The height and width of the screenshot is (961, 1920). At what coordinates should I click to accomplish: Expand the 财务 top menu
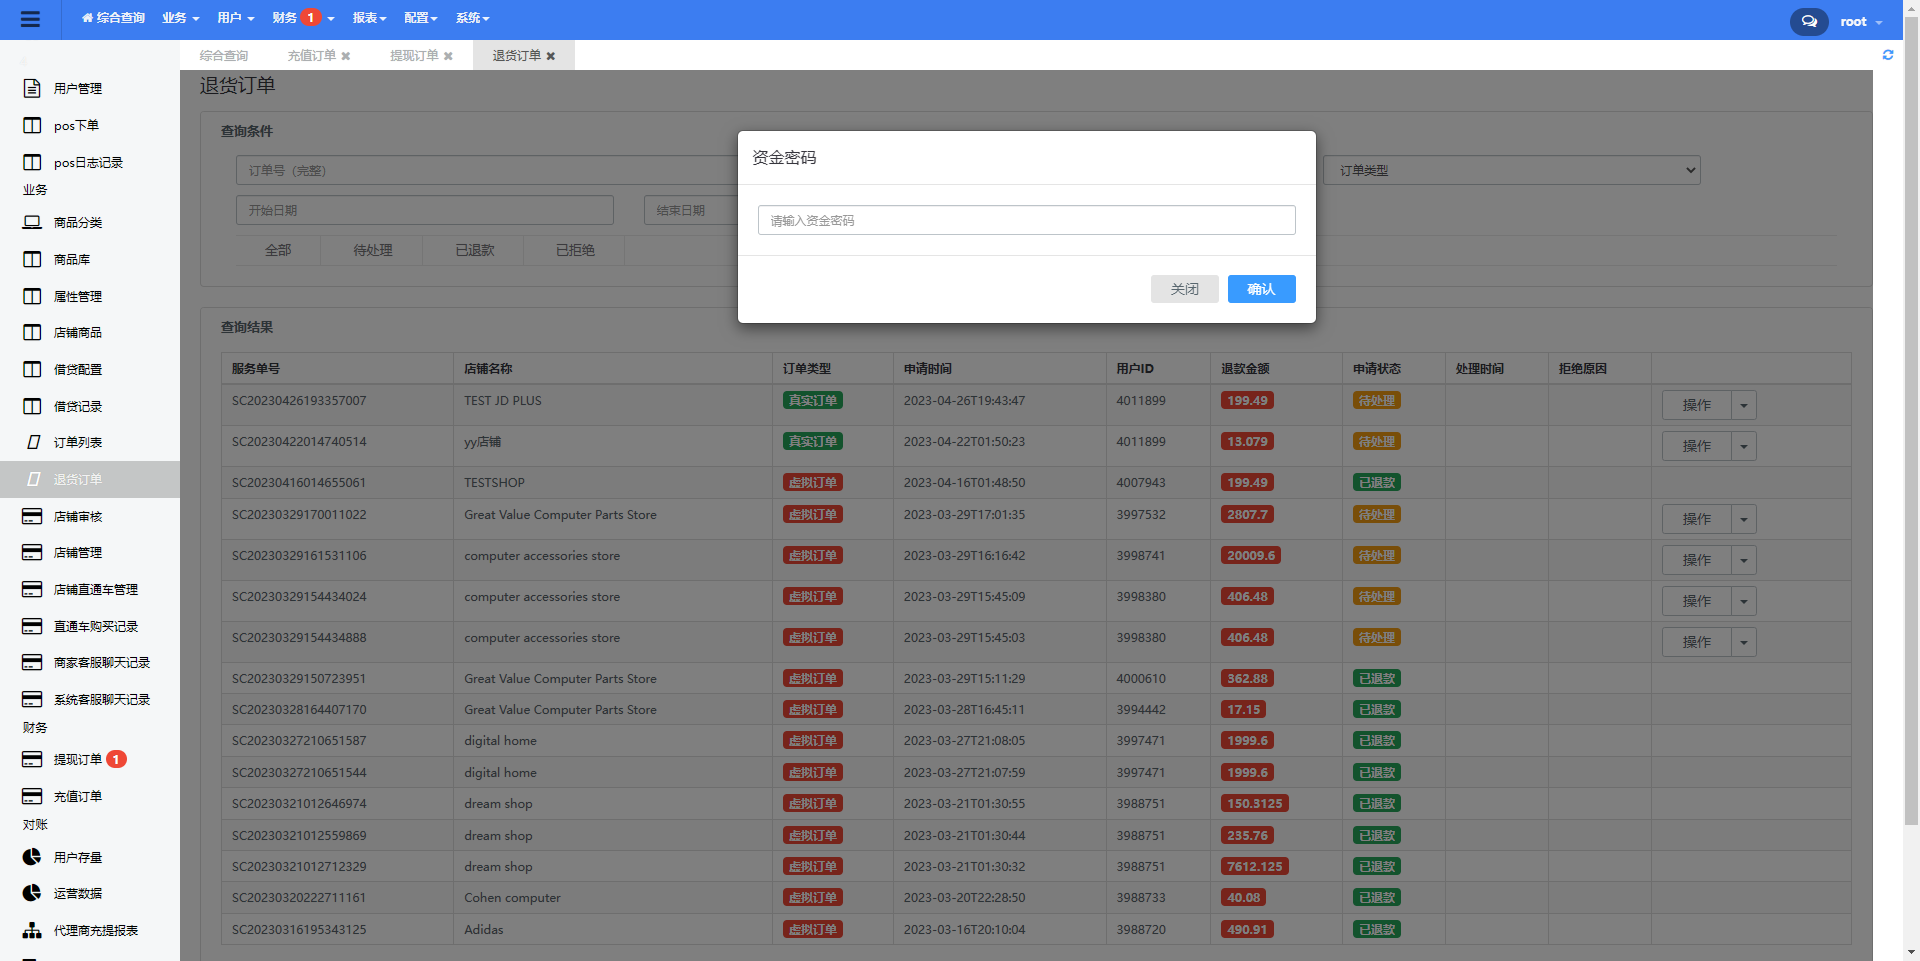pyautogui.click(x=303, y=18)
